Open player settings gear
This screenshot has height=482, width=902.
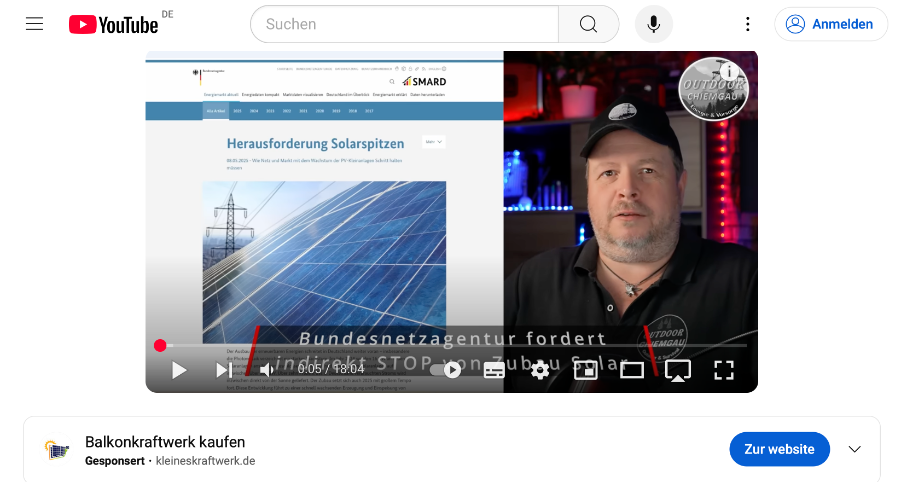[x=540, y=370]
